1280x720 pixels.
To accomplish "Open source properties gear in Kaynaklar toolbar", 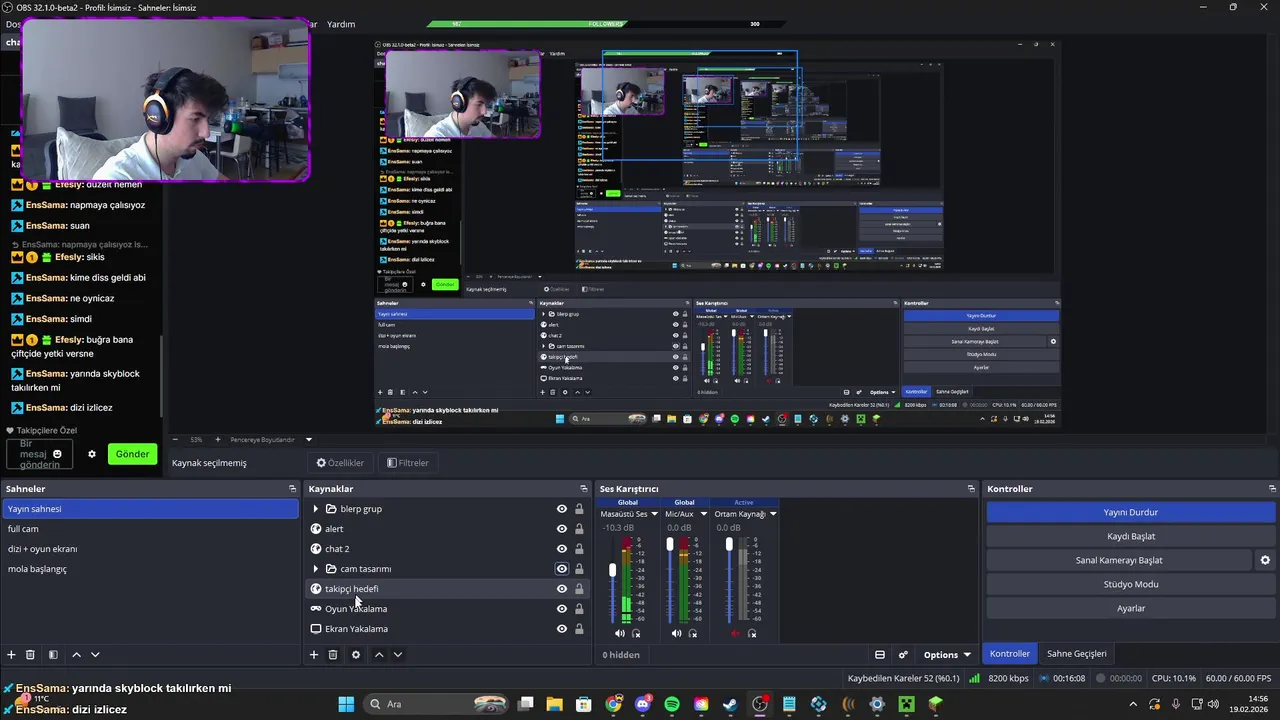I will coord(355,655).
